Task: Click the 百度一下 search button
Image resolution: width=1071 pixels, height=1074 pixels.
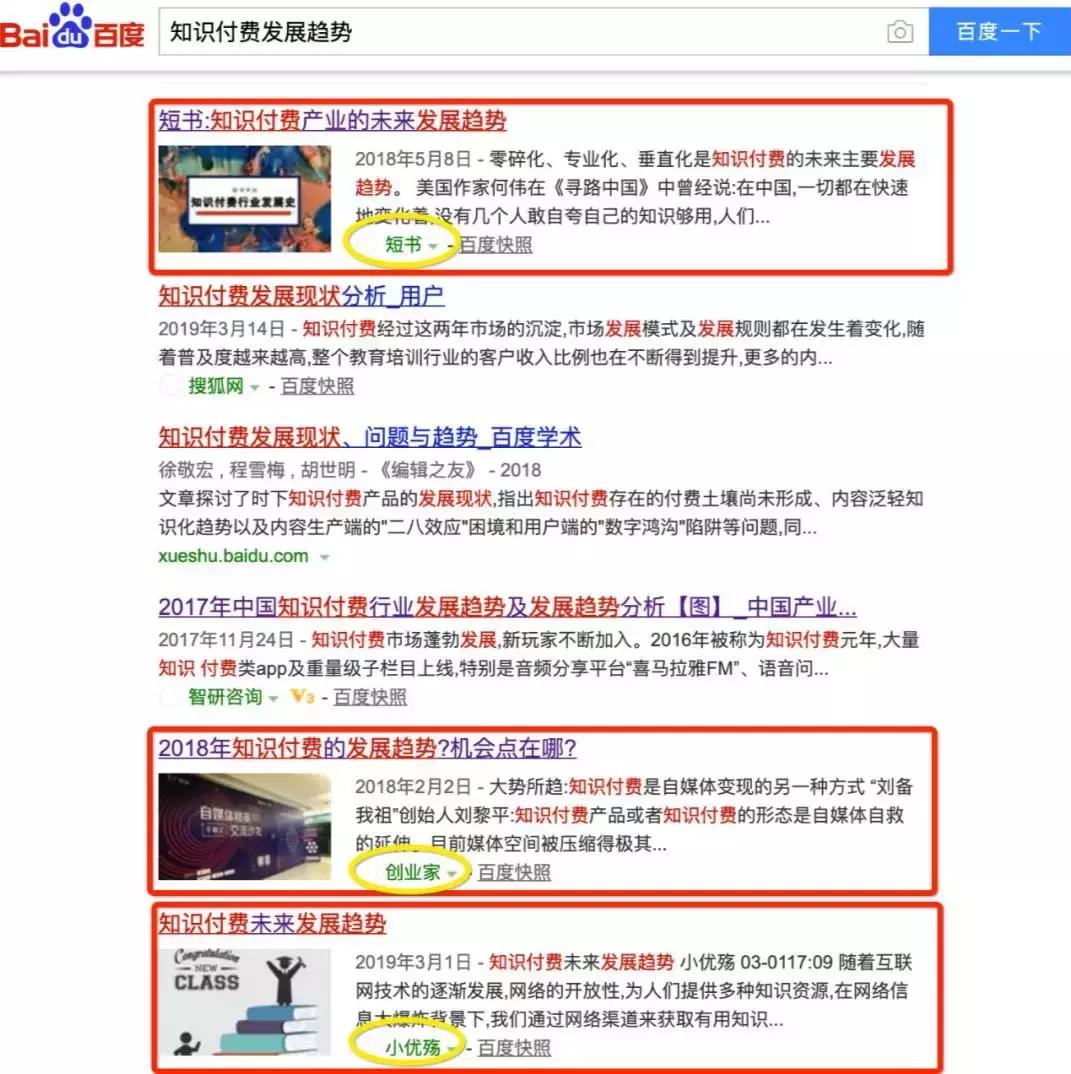Action: (999, 31)
